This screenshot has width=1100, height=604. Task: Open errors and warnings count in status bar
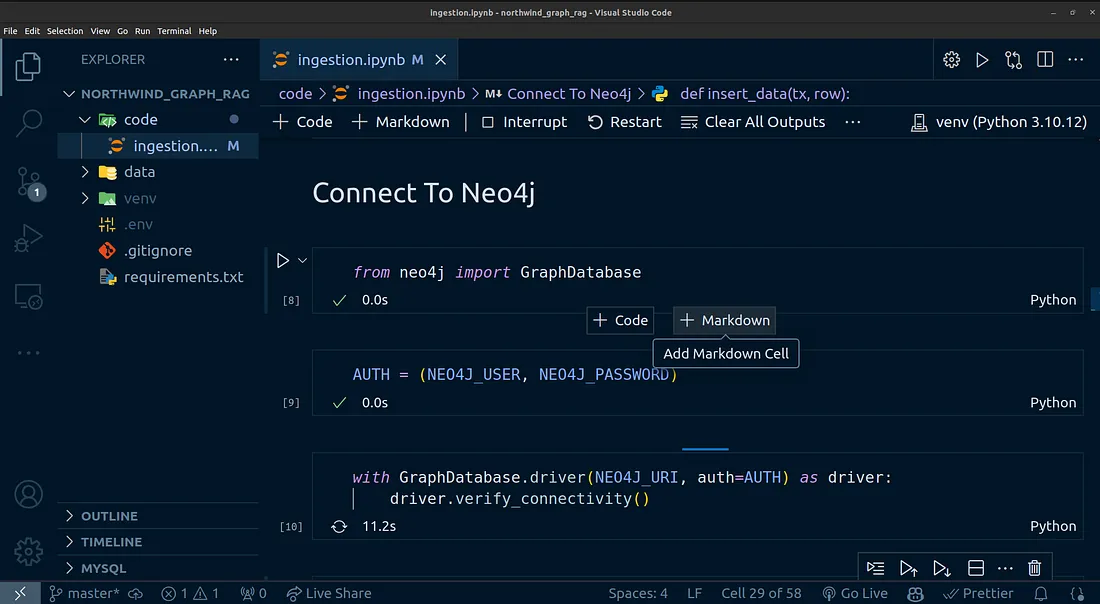coord(190,593)
